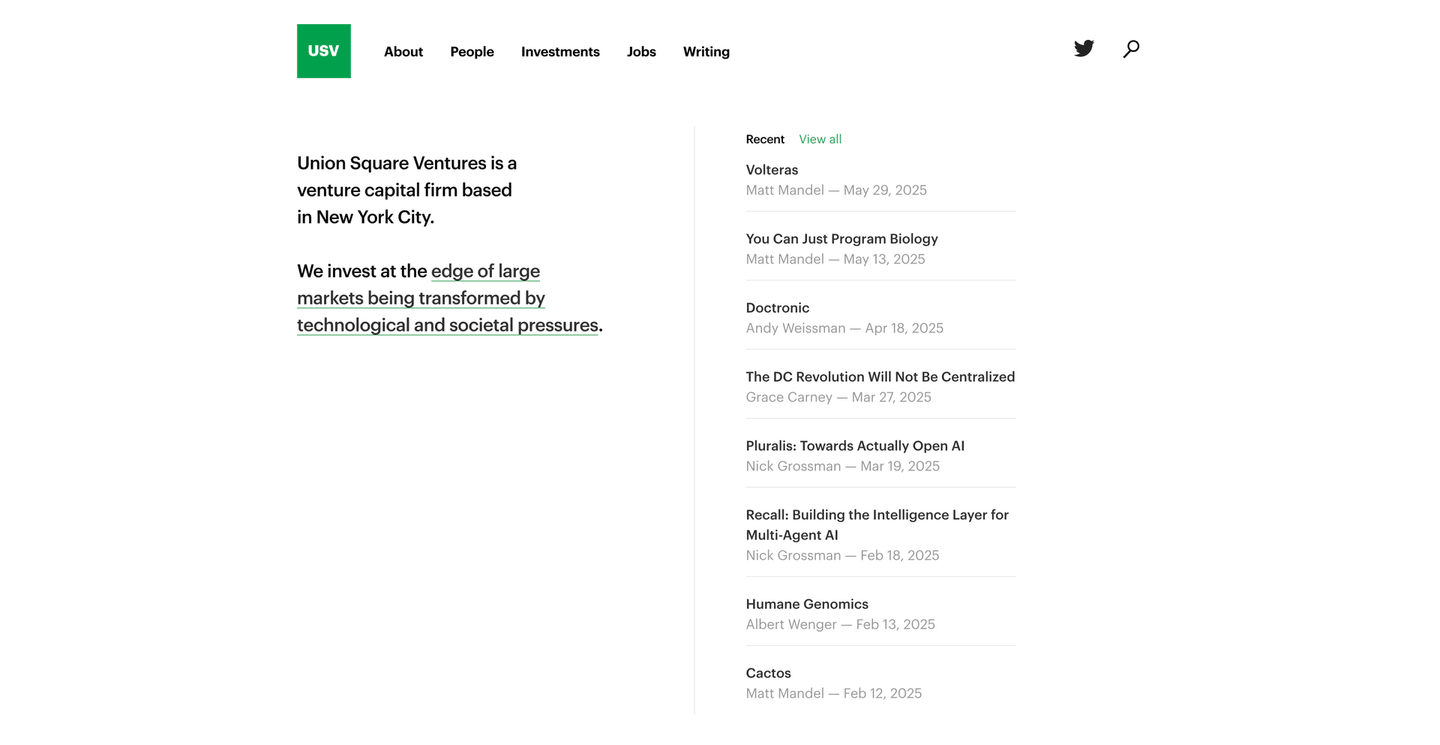Open the Investments page
Viewport: 1440px width, 745px height.
point(560,51)
